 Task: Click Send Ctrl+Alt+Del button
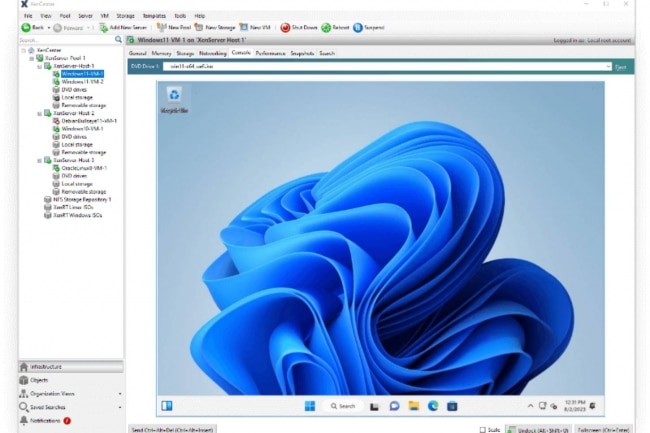pos(172,430)
